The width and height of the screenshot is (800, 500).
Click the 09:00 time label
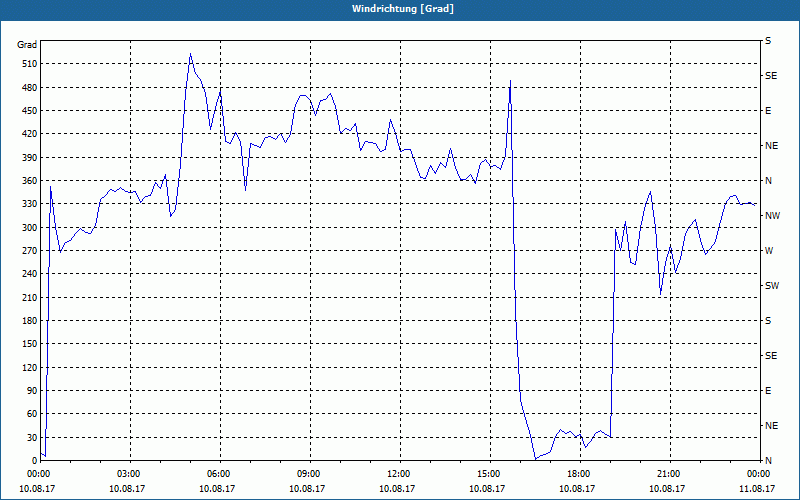tap(310, 474)
